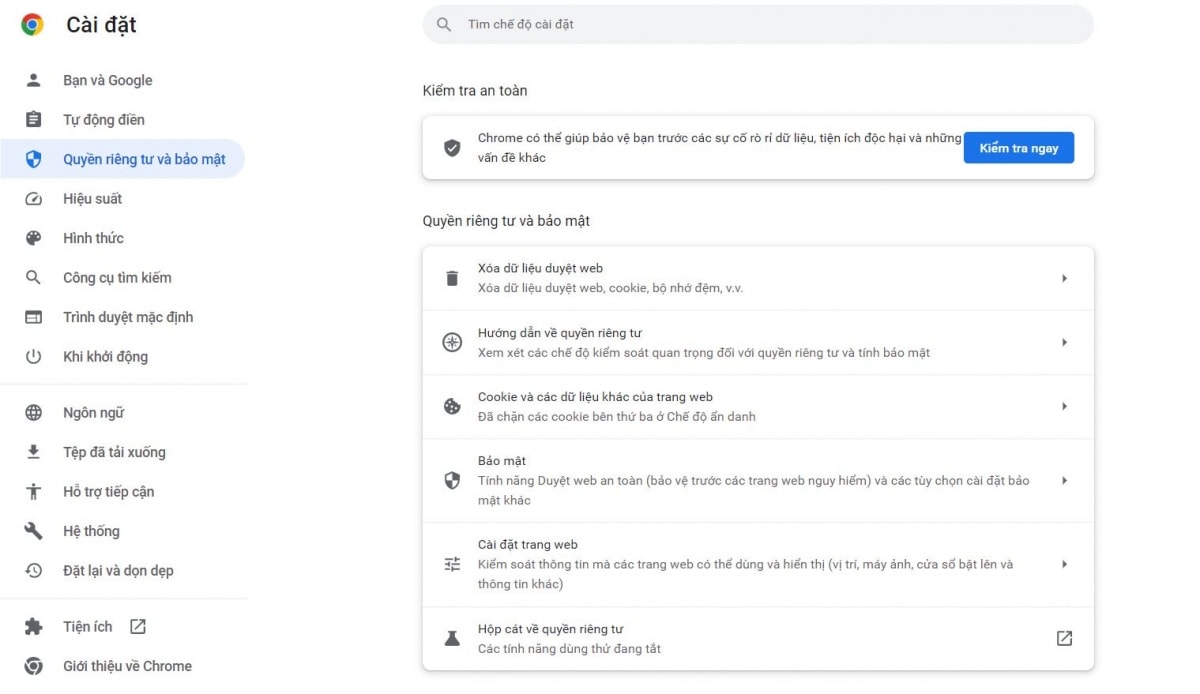Screen dimensions: 1200x694
Task: Expand arrow for Xóa dữ liệu duyệt web
Action: pos(1064,278)
